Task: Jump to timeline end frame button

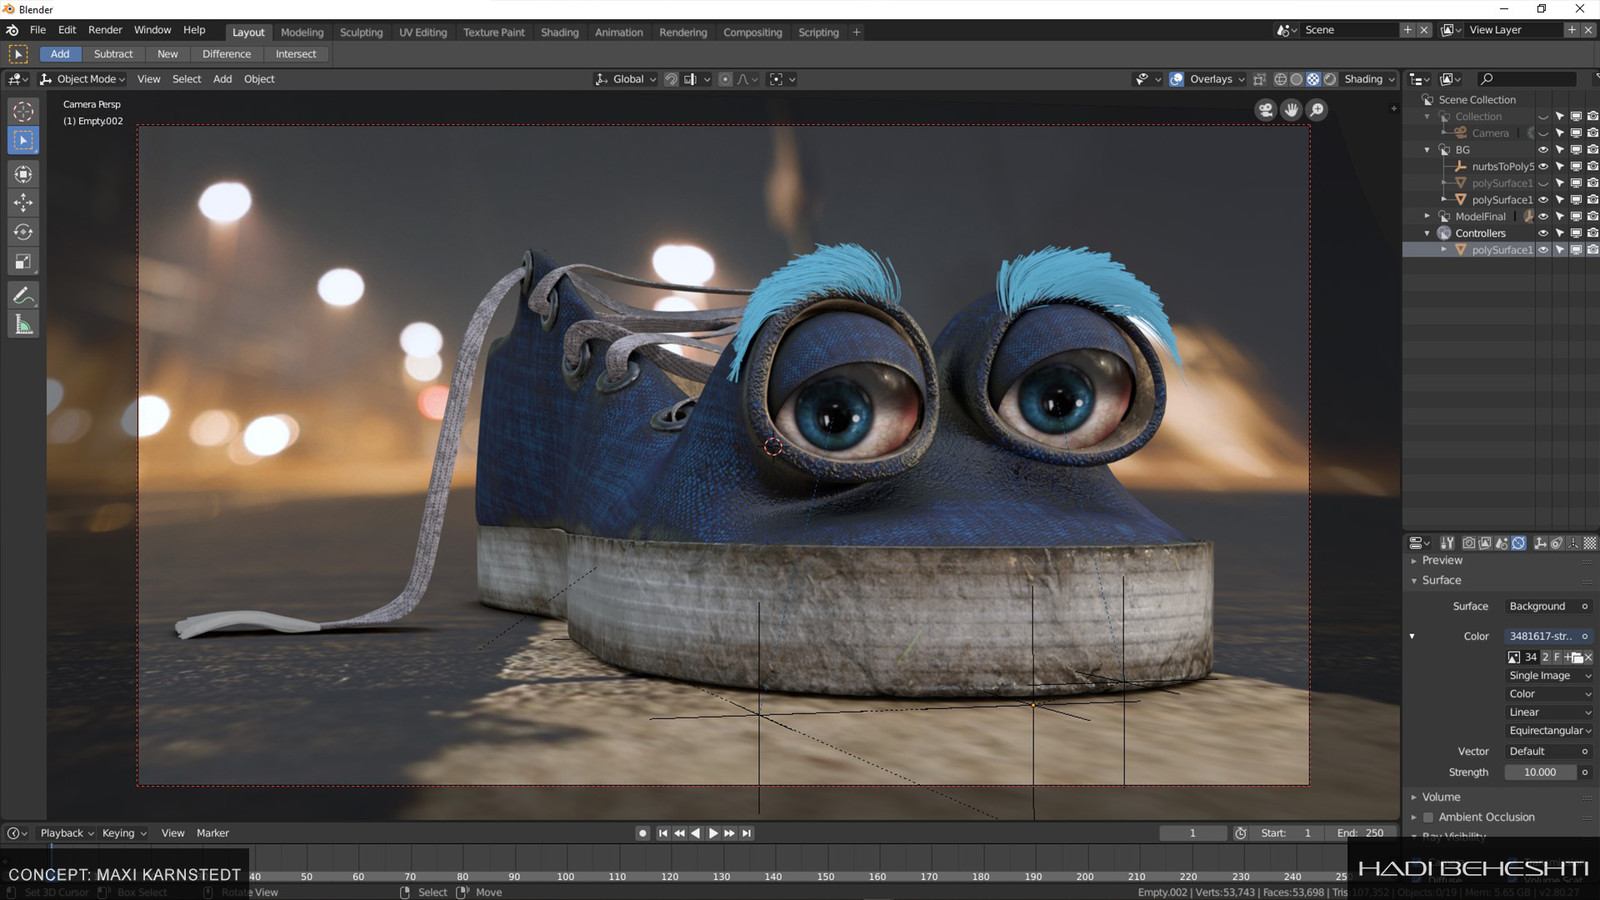Action: [747, 833]
